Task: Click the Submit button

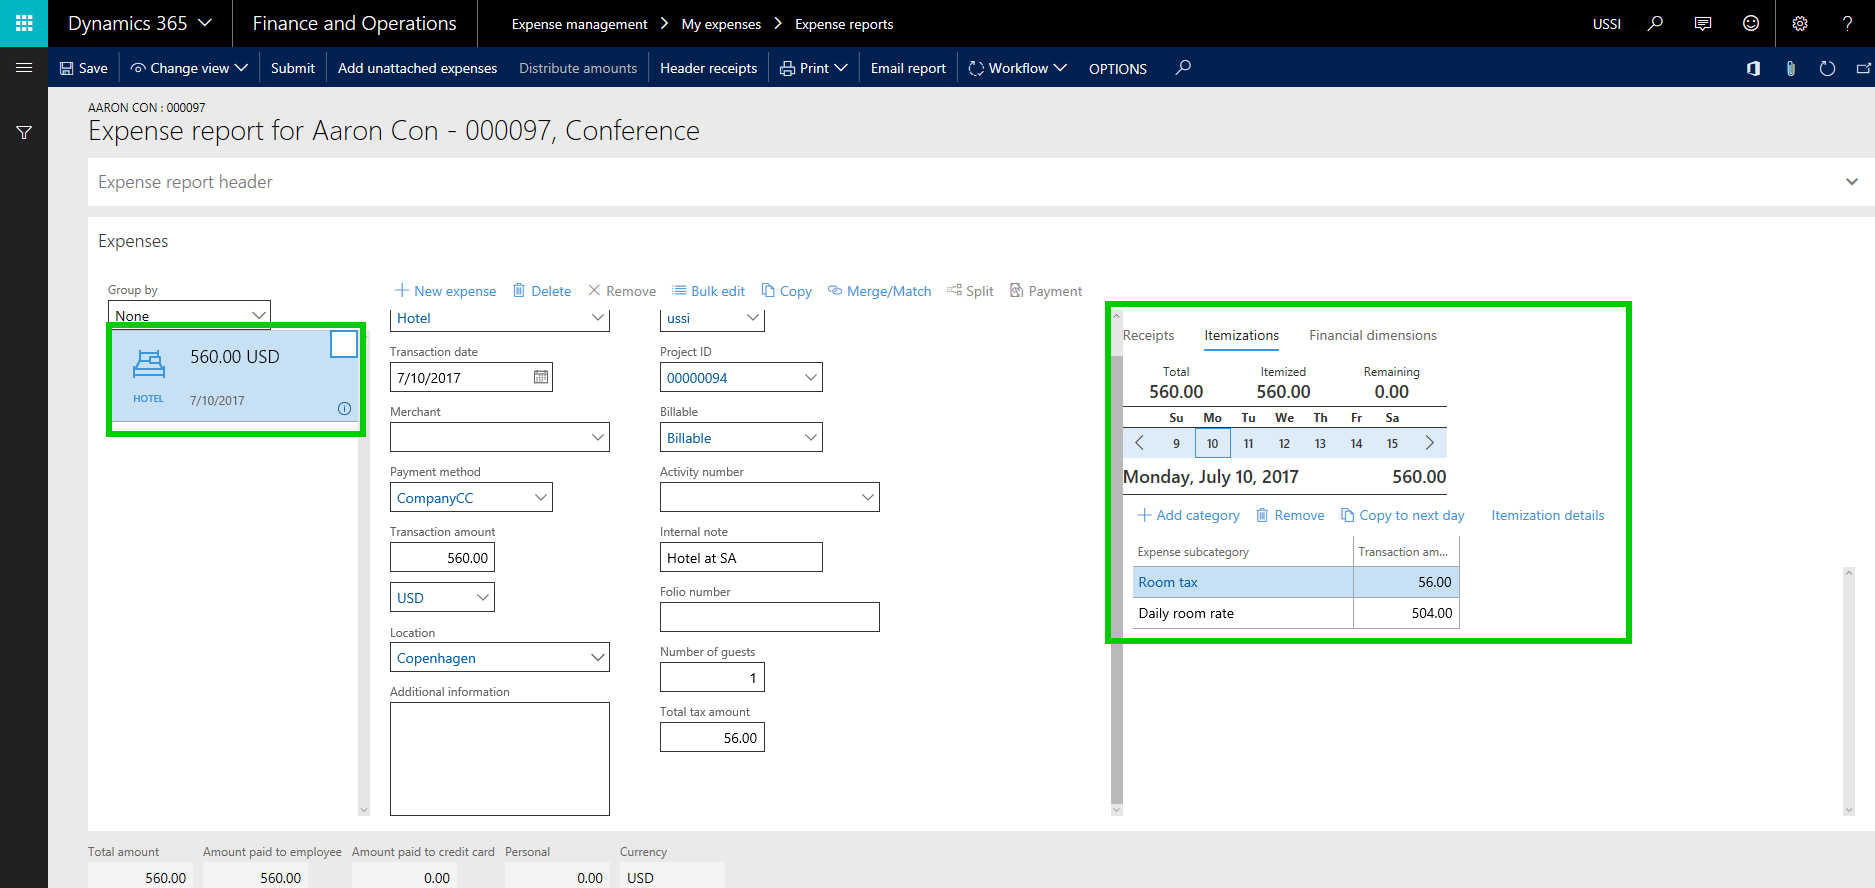Action: click(293, 68)
